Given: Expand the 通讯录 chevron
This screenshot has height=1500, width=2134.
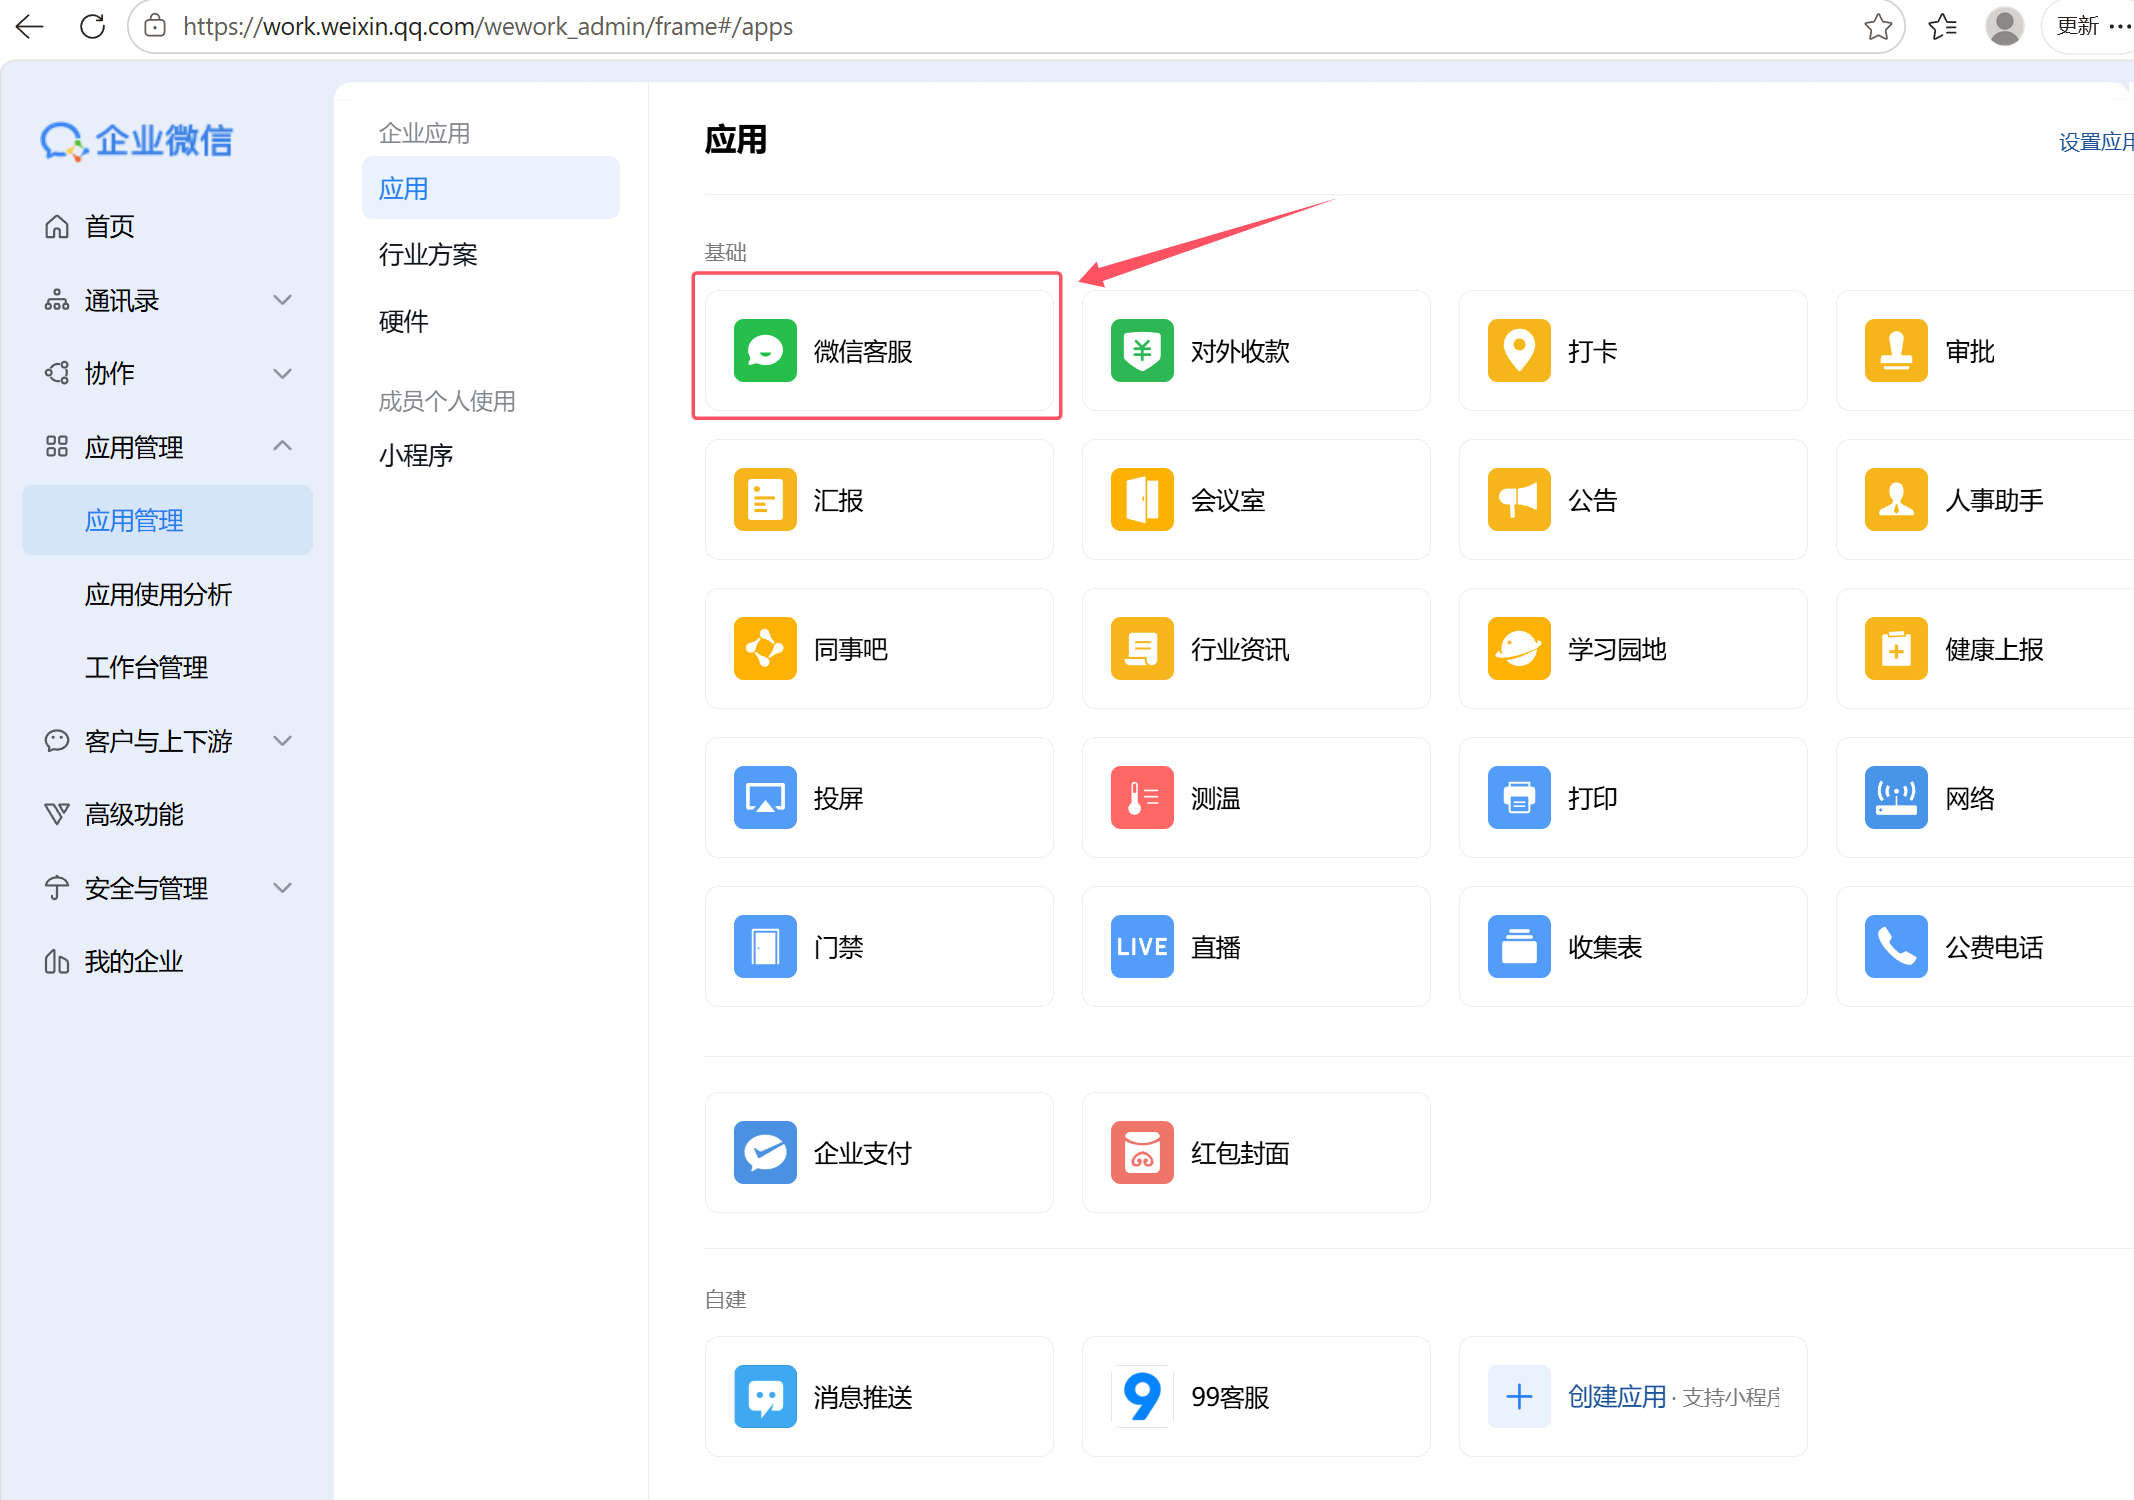Looking at the screenshot, I should 283,300.
